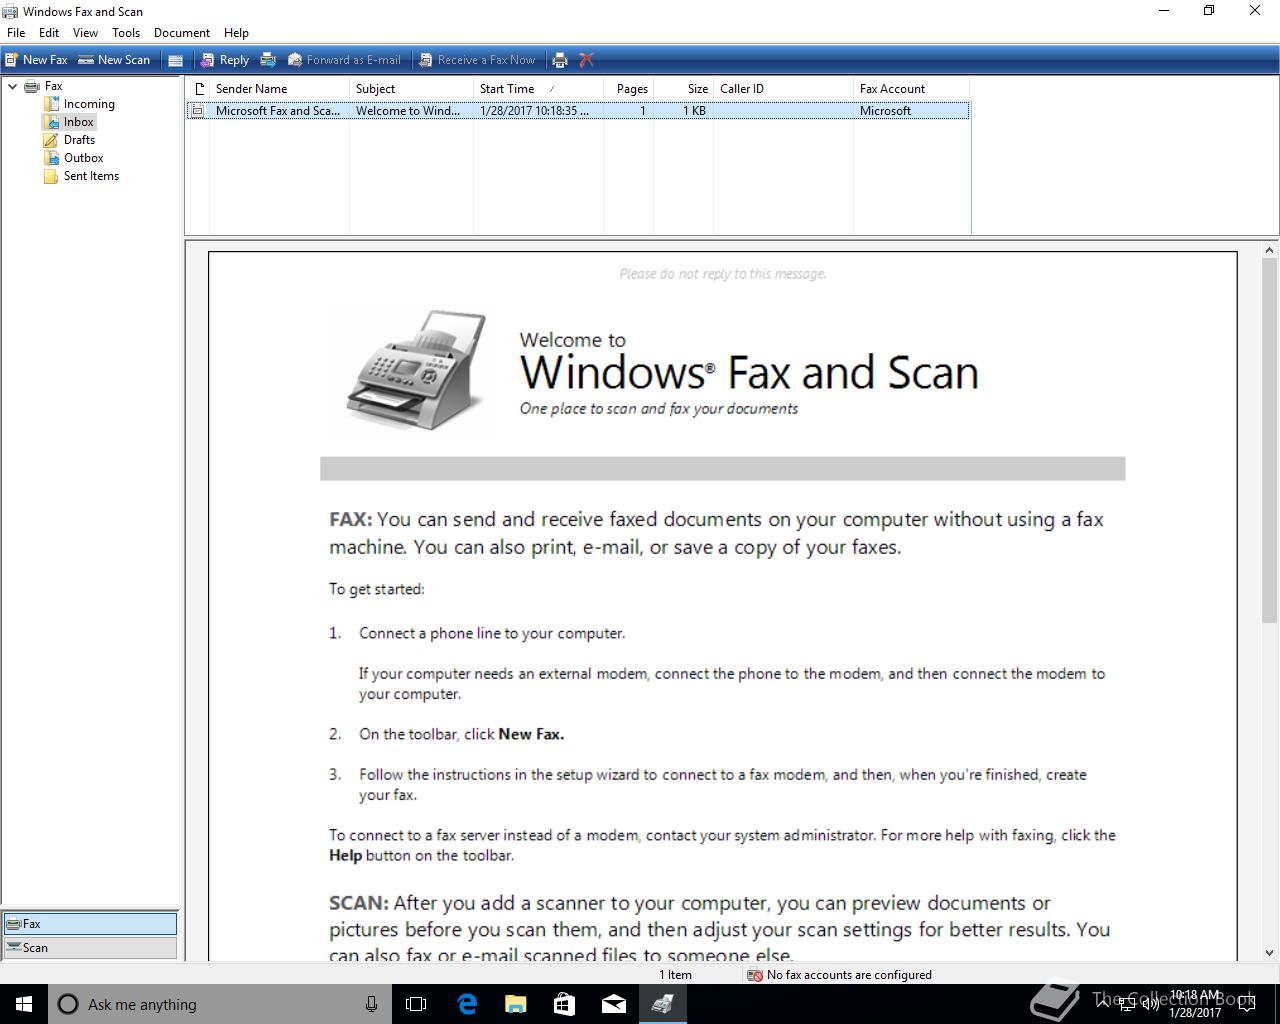Open Task View from taskbar
The image size is (1280, 1024).
click(x=416, y=1004)
